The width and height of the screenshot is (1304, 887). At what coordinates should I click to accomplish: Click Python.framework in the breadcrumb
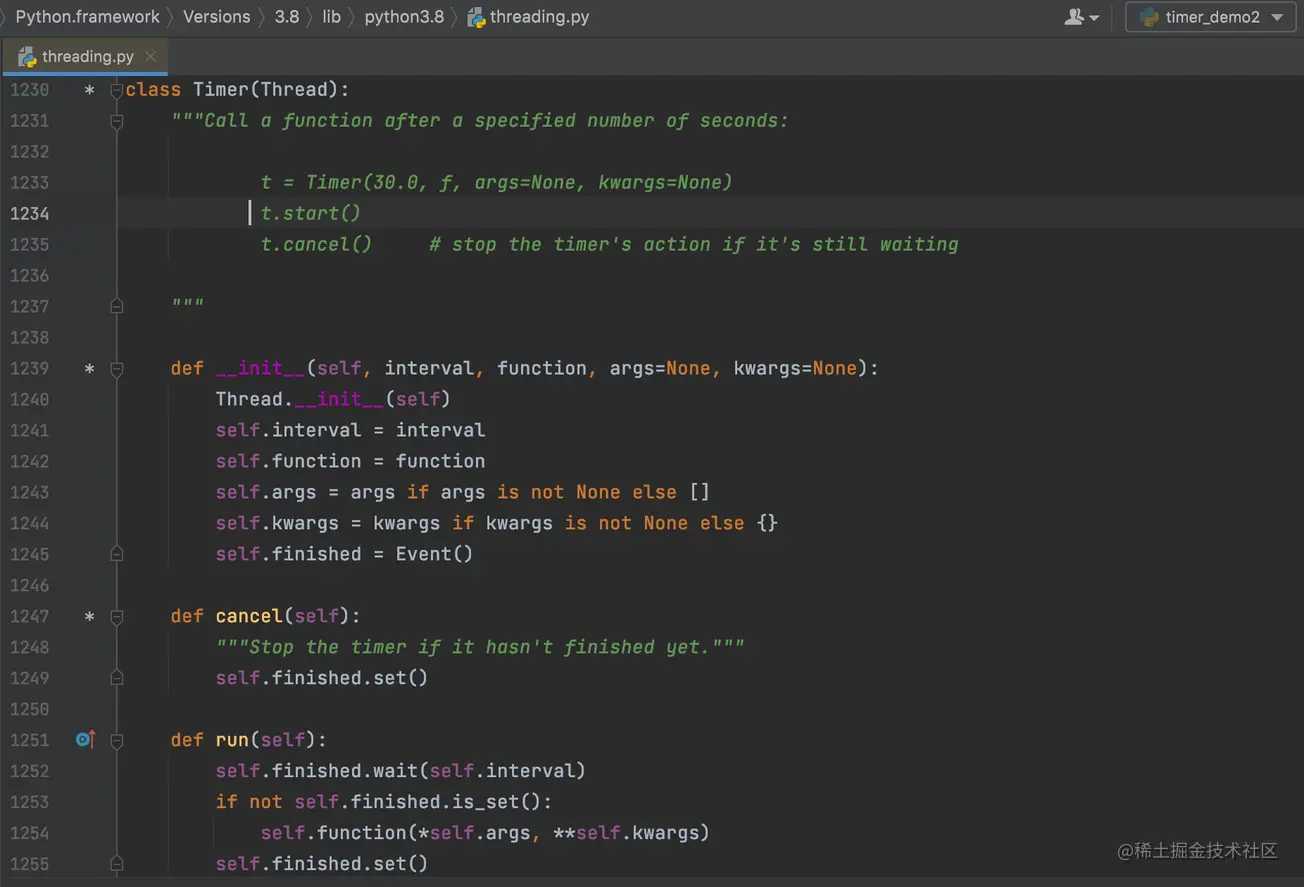click(x=87, y=17)
